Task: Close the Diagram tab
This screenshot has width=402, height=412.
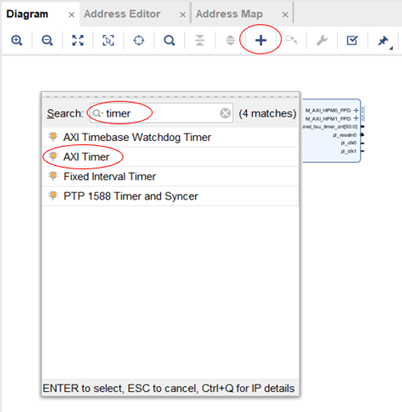Action: click(71, 15)
